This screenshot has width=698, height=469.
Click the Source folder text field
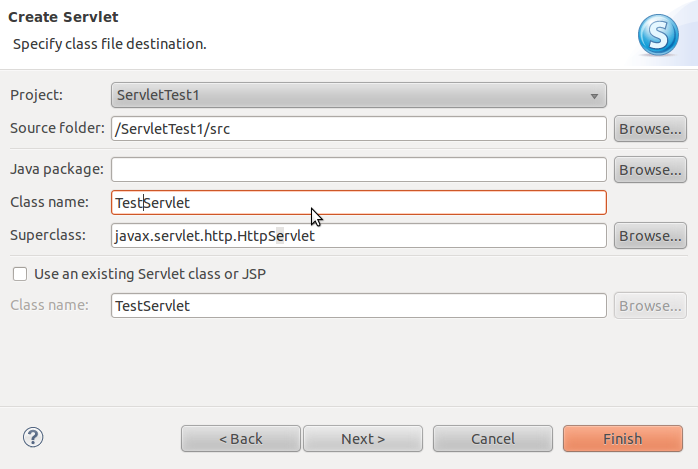[x=359, y=129]
